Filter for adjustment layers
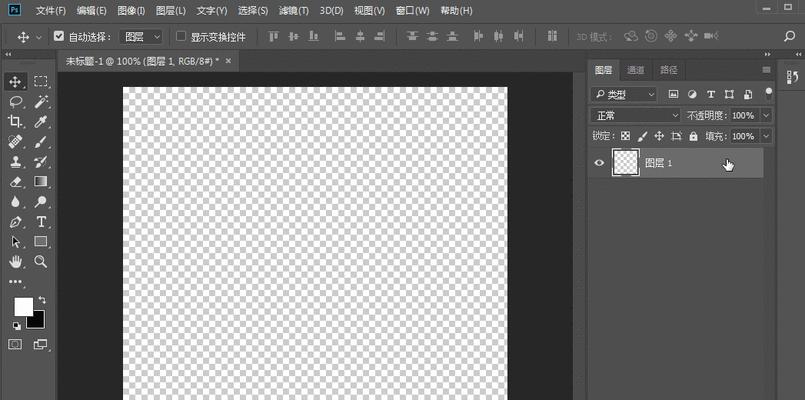805x400 pixels. point(692,94)
